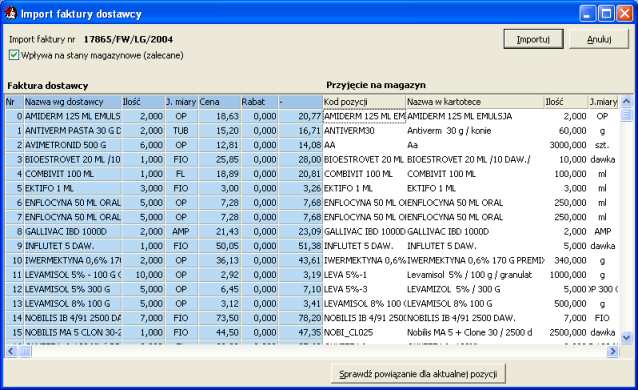Select AVIMETRONID 500 G row
This screenshot has width=638, height=390.
pos(72,145)
